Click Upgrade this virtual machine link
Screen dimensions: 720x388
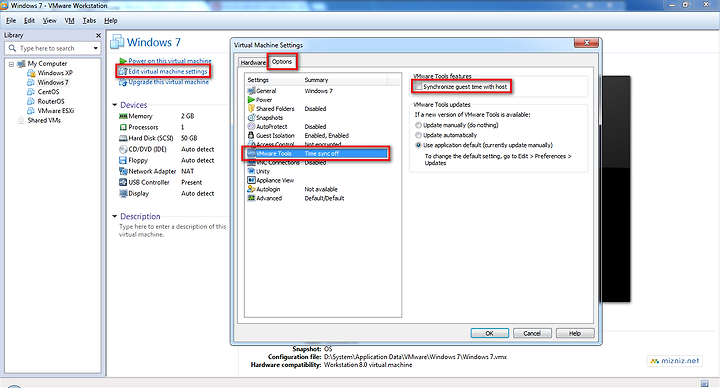click(x=168, y=82)
